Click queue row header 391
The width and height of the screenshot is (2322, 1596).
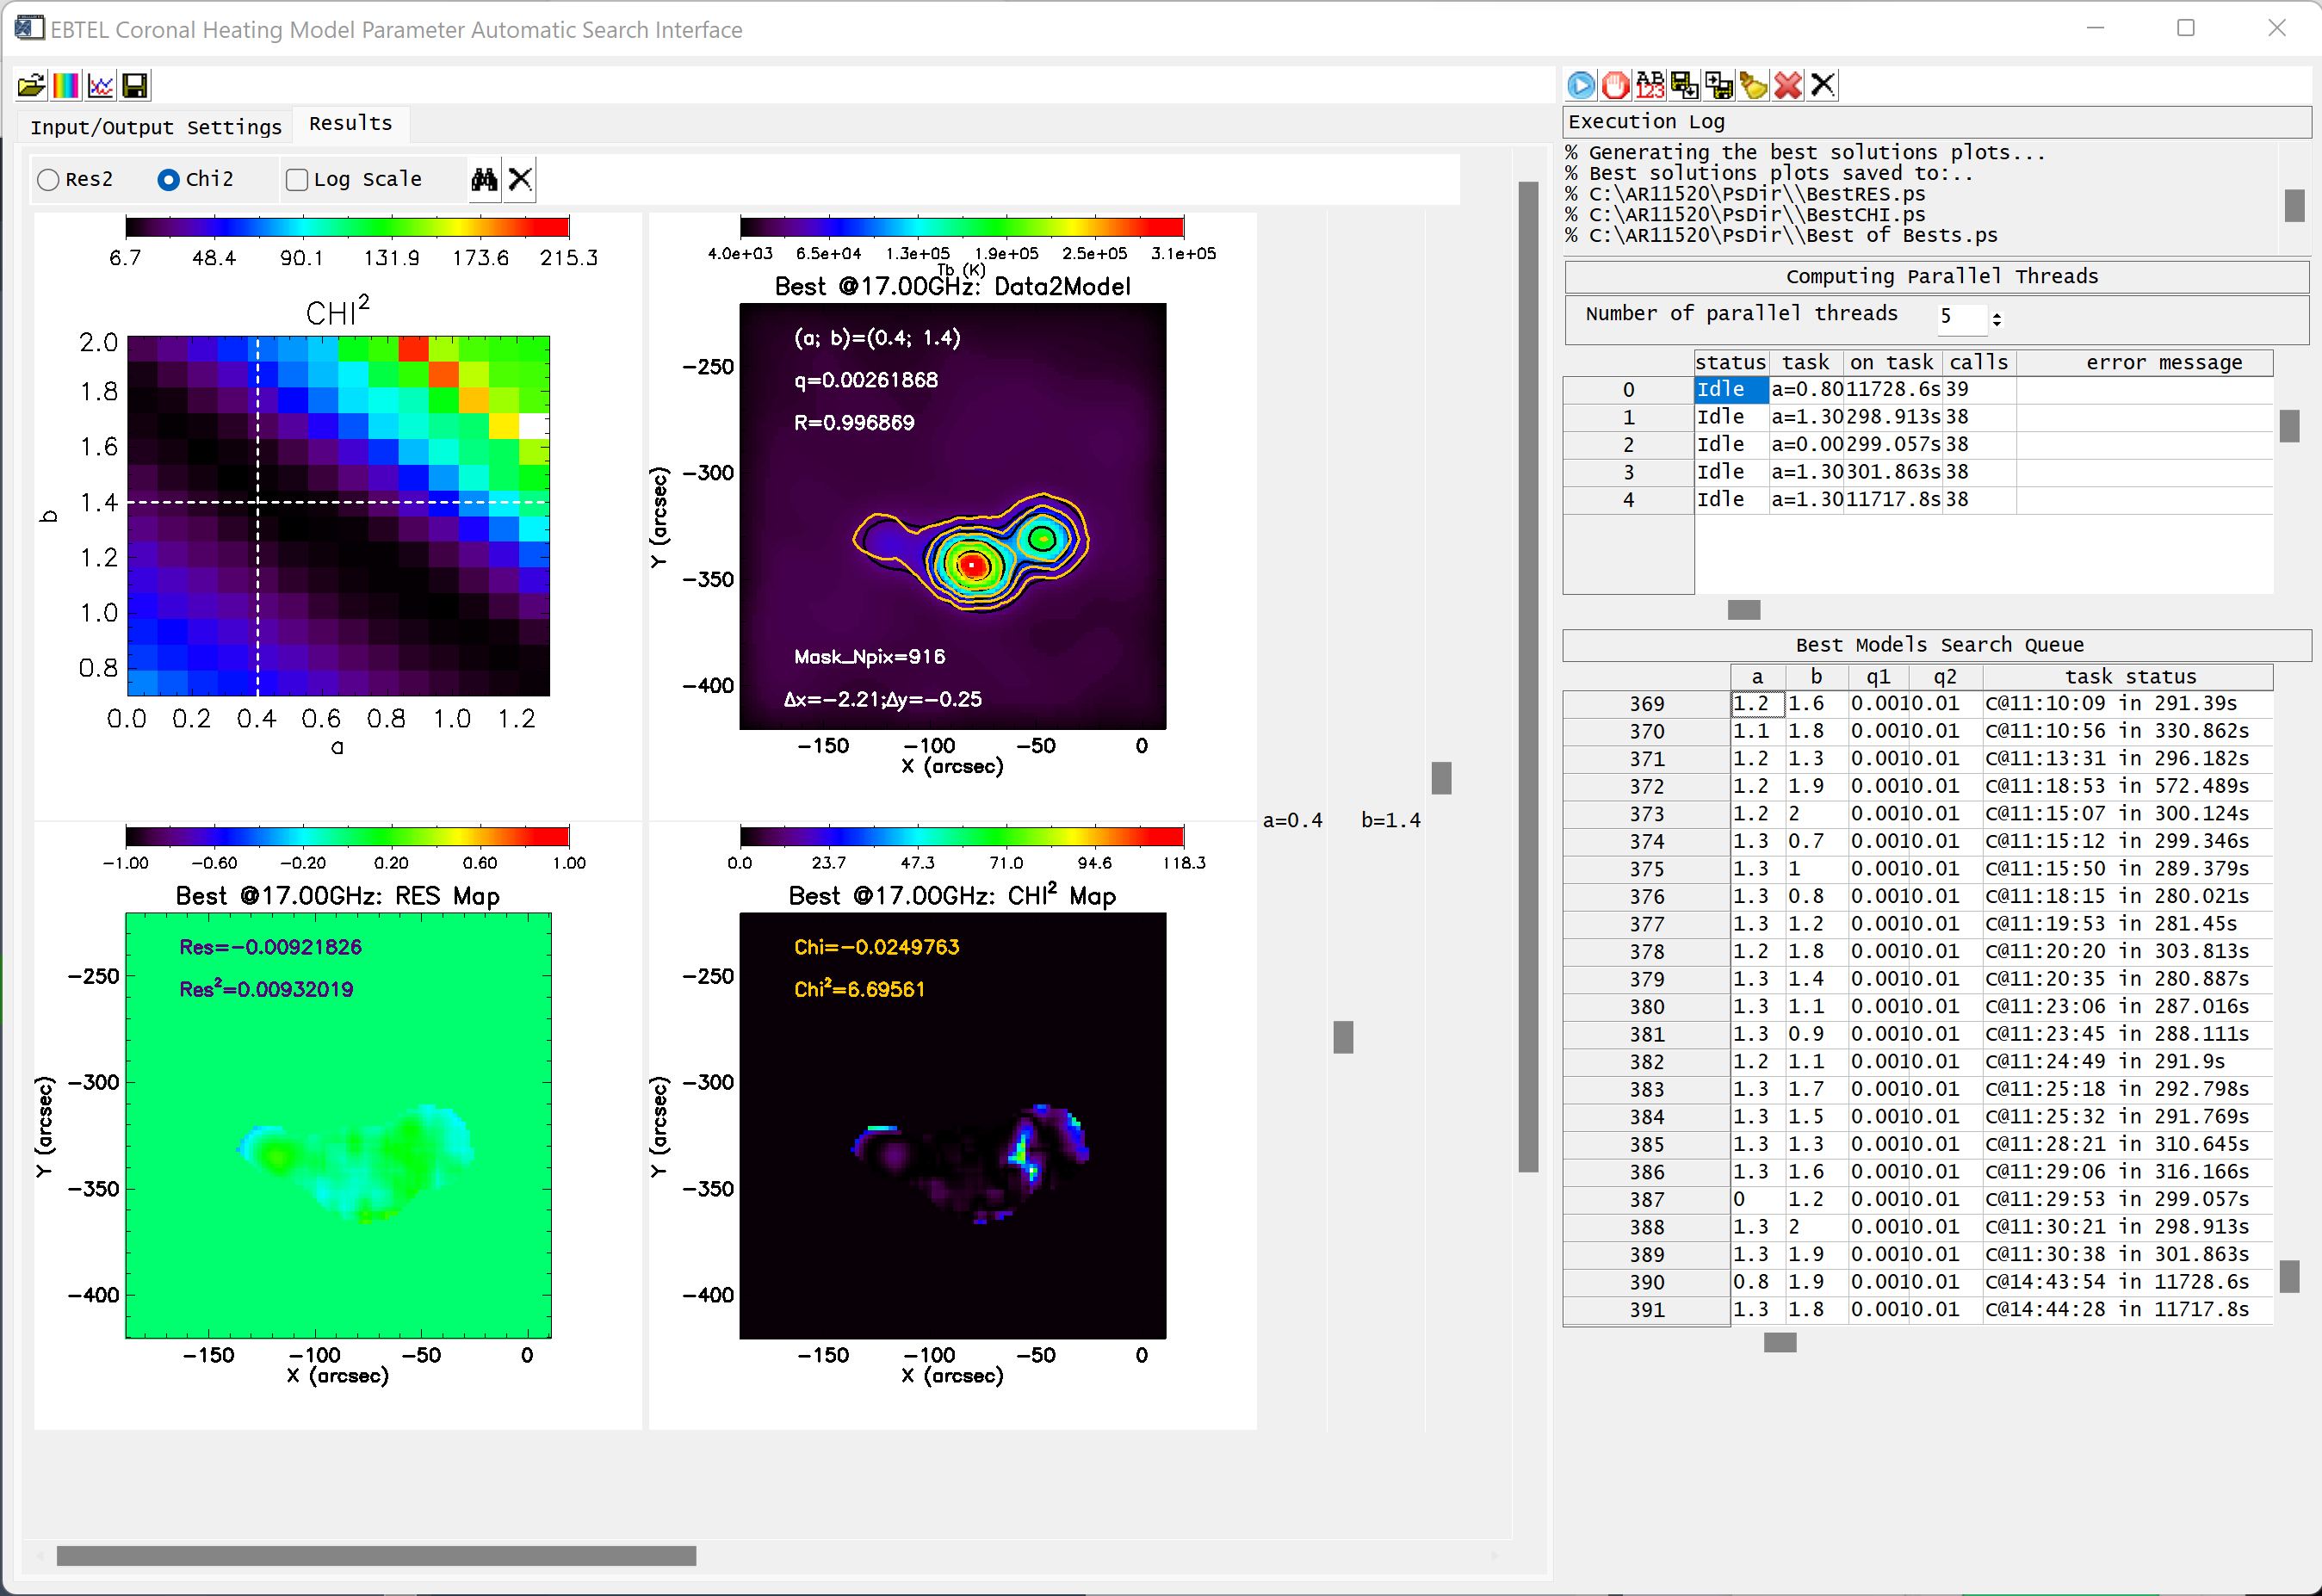point(1646,1310)
